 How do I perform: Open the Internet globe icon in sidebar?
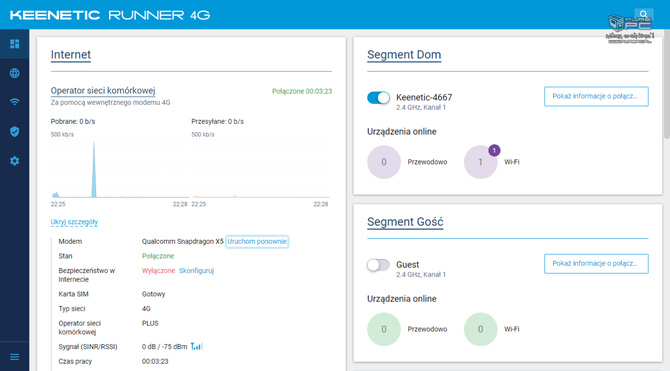tap(15, 73)
